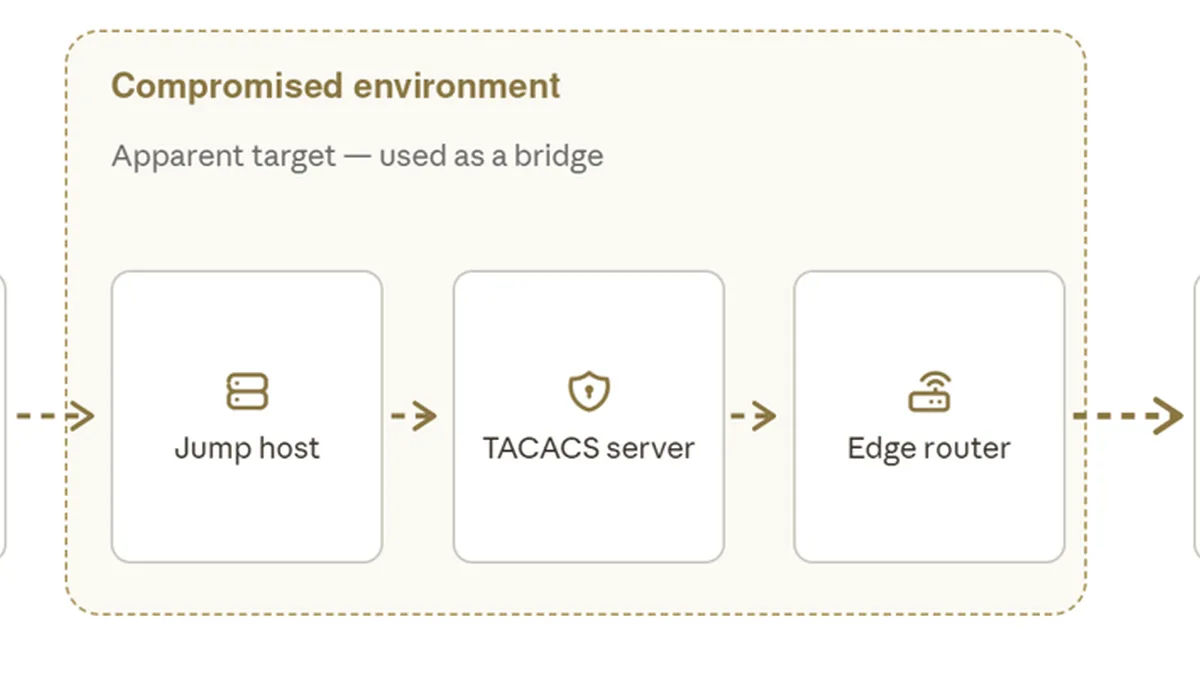The image size is (1200, 675).
Task: Click the "Apparent target — used as a bridge" subtitle
Action: tap(357, 156)
